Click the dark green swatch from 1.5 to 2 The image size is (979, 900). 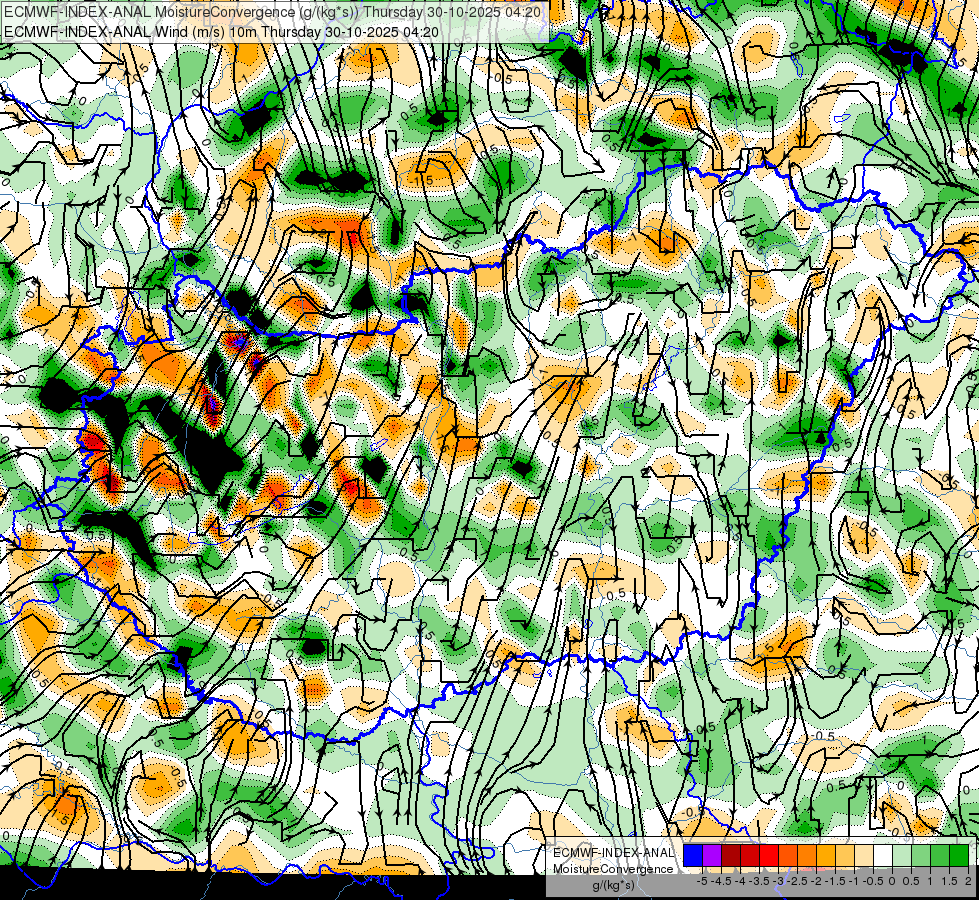(x=958, y=856)
